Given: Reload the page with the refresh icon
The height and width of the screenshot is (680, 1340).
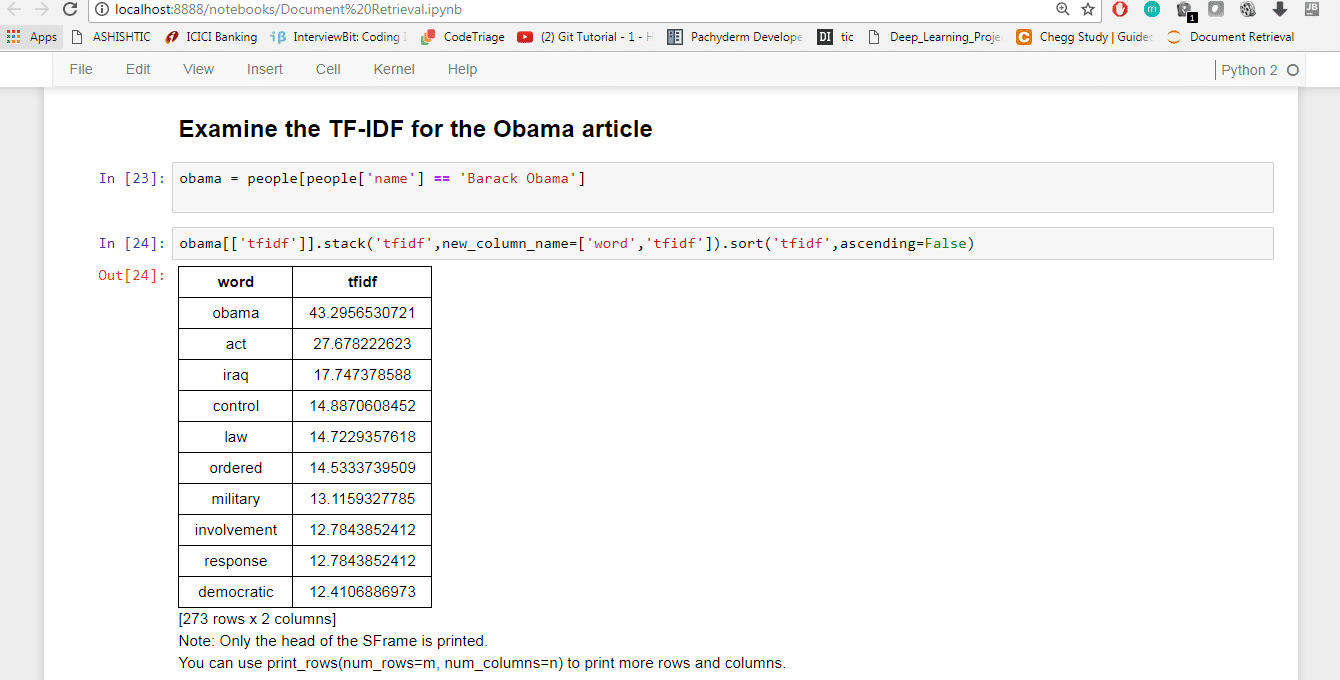Looking at the screenshot, I should [x=70, y=9].
